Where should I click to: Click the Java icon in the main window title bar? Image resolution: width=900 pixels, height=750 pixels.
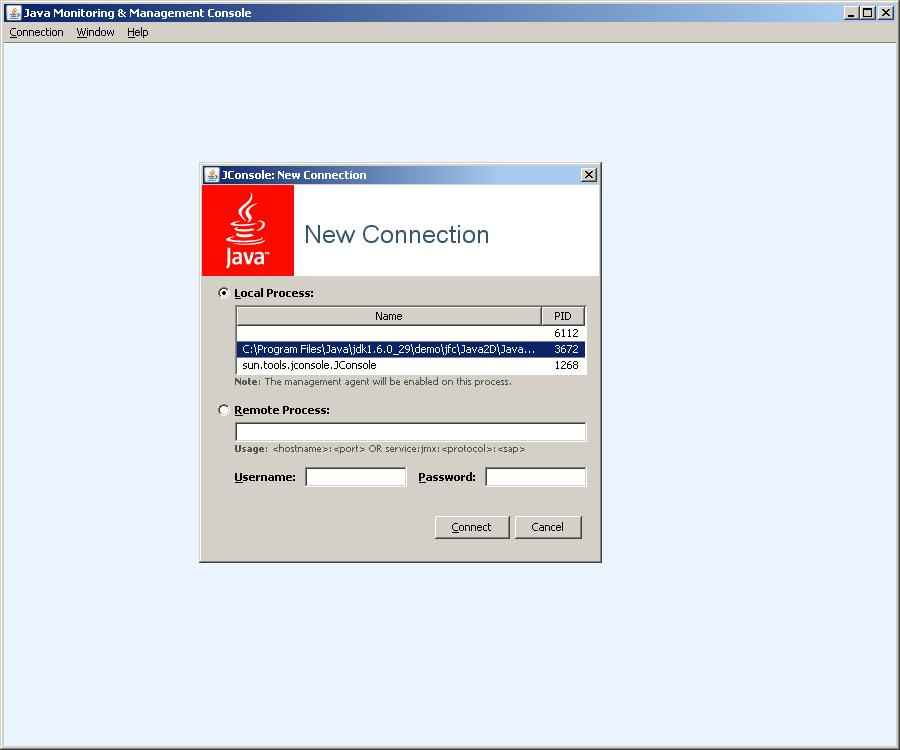pos(10,12)
